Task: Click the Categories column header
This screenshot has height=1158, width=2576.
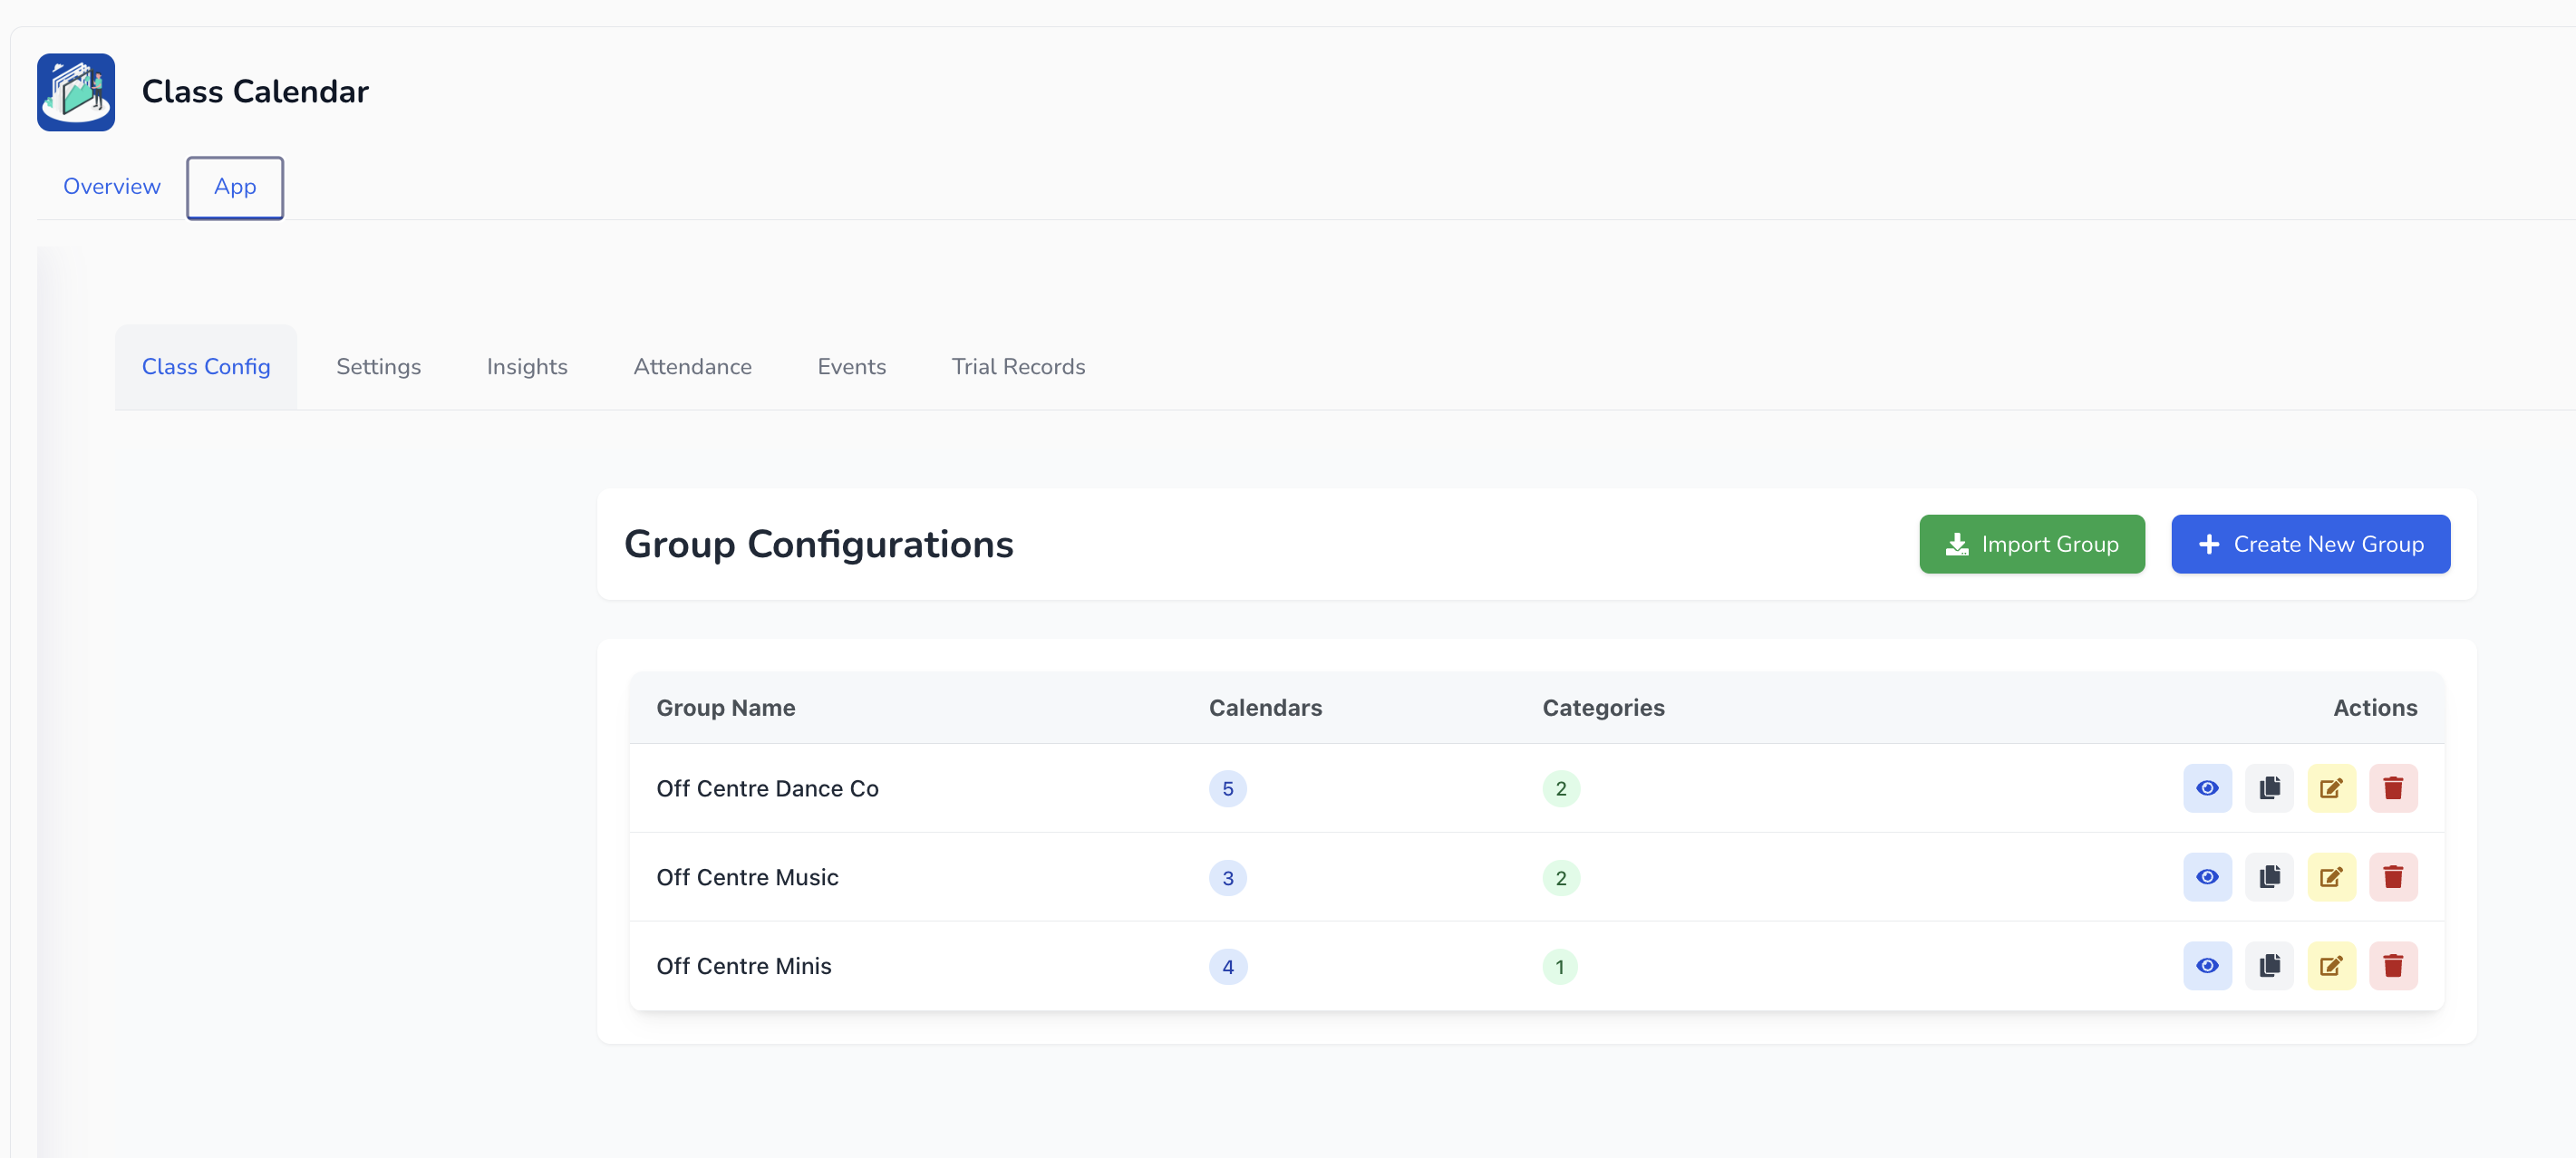Action: coord(1603,708)
